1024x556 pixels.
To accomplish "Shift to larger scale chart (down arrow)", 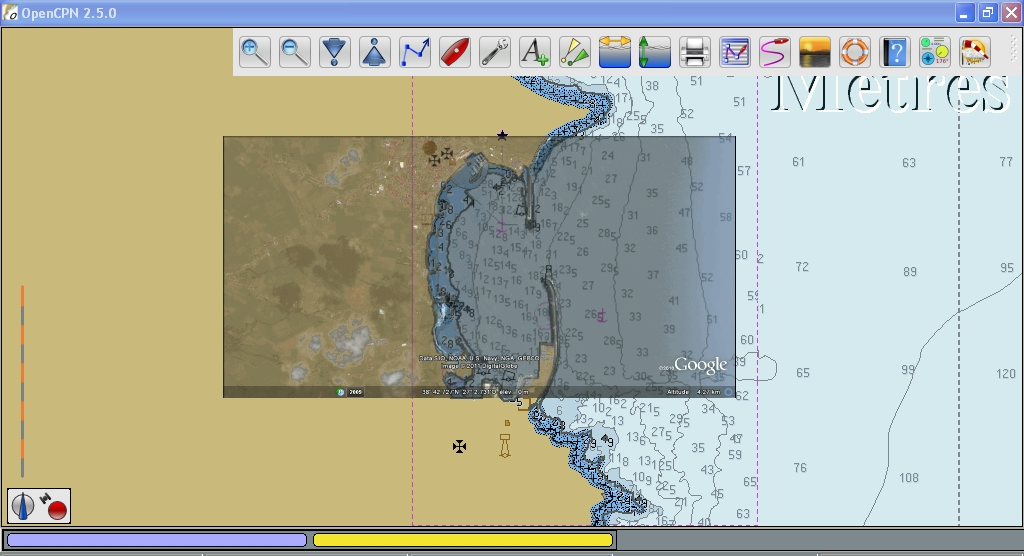I will 335,52.
